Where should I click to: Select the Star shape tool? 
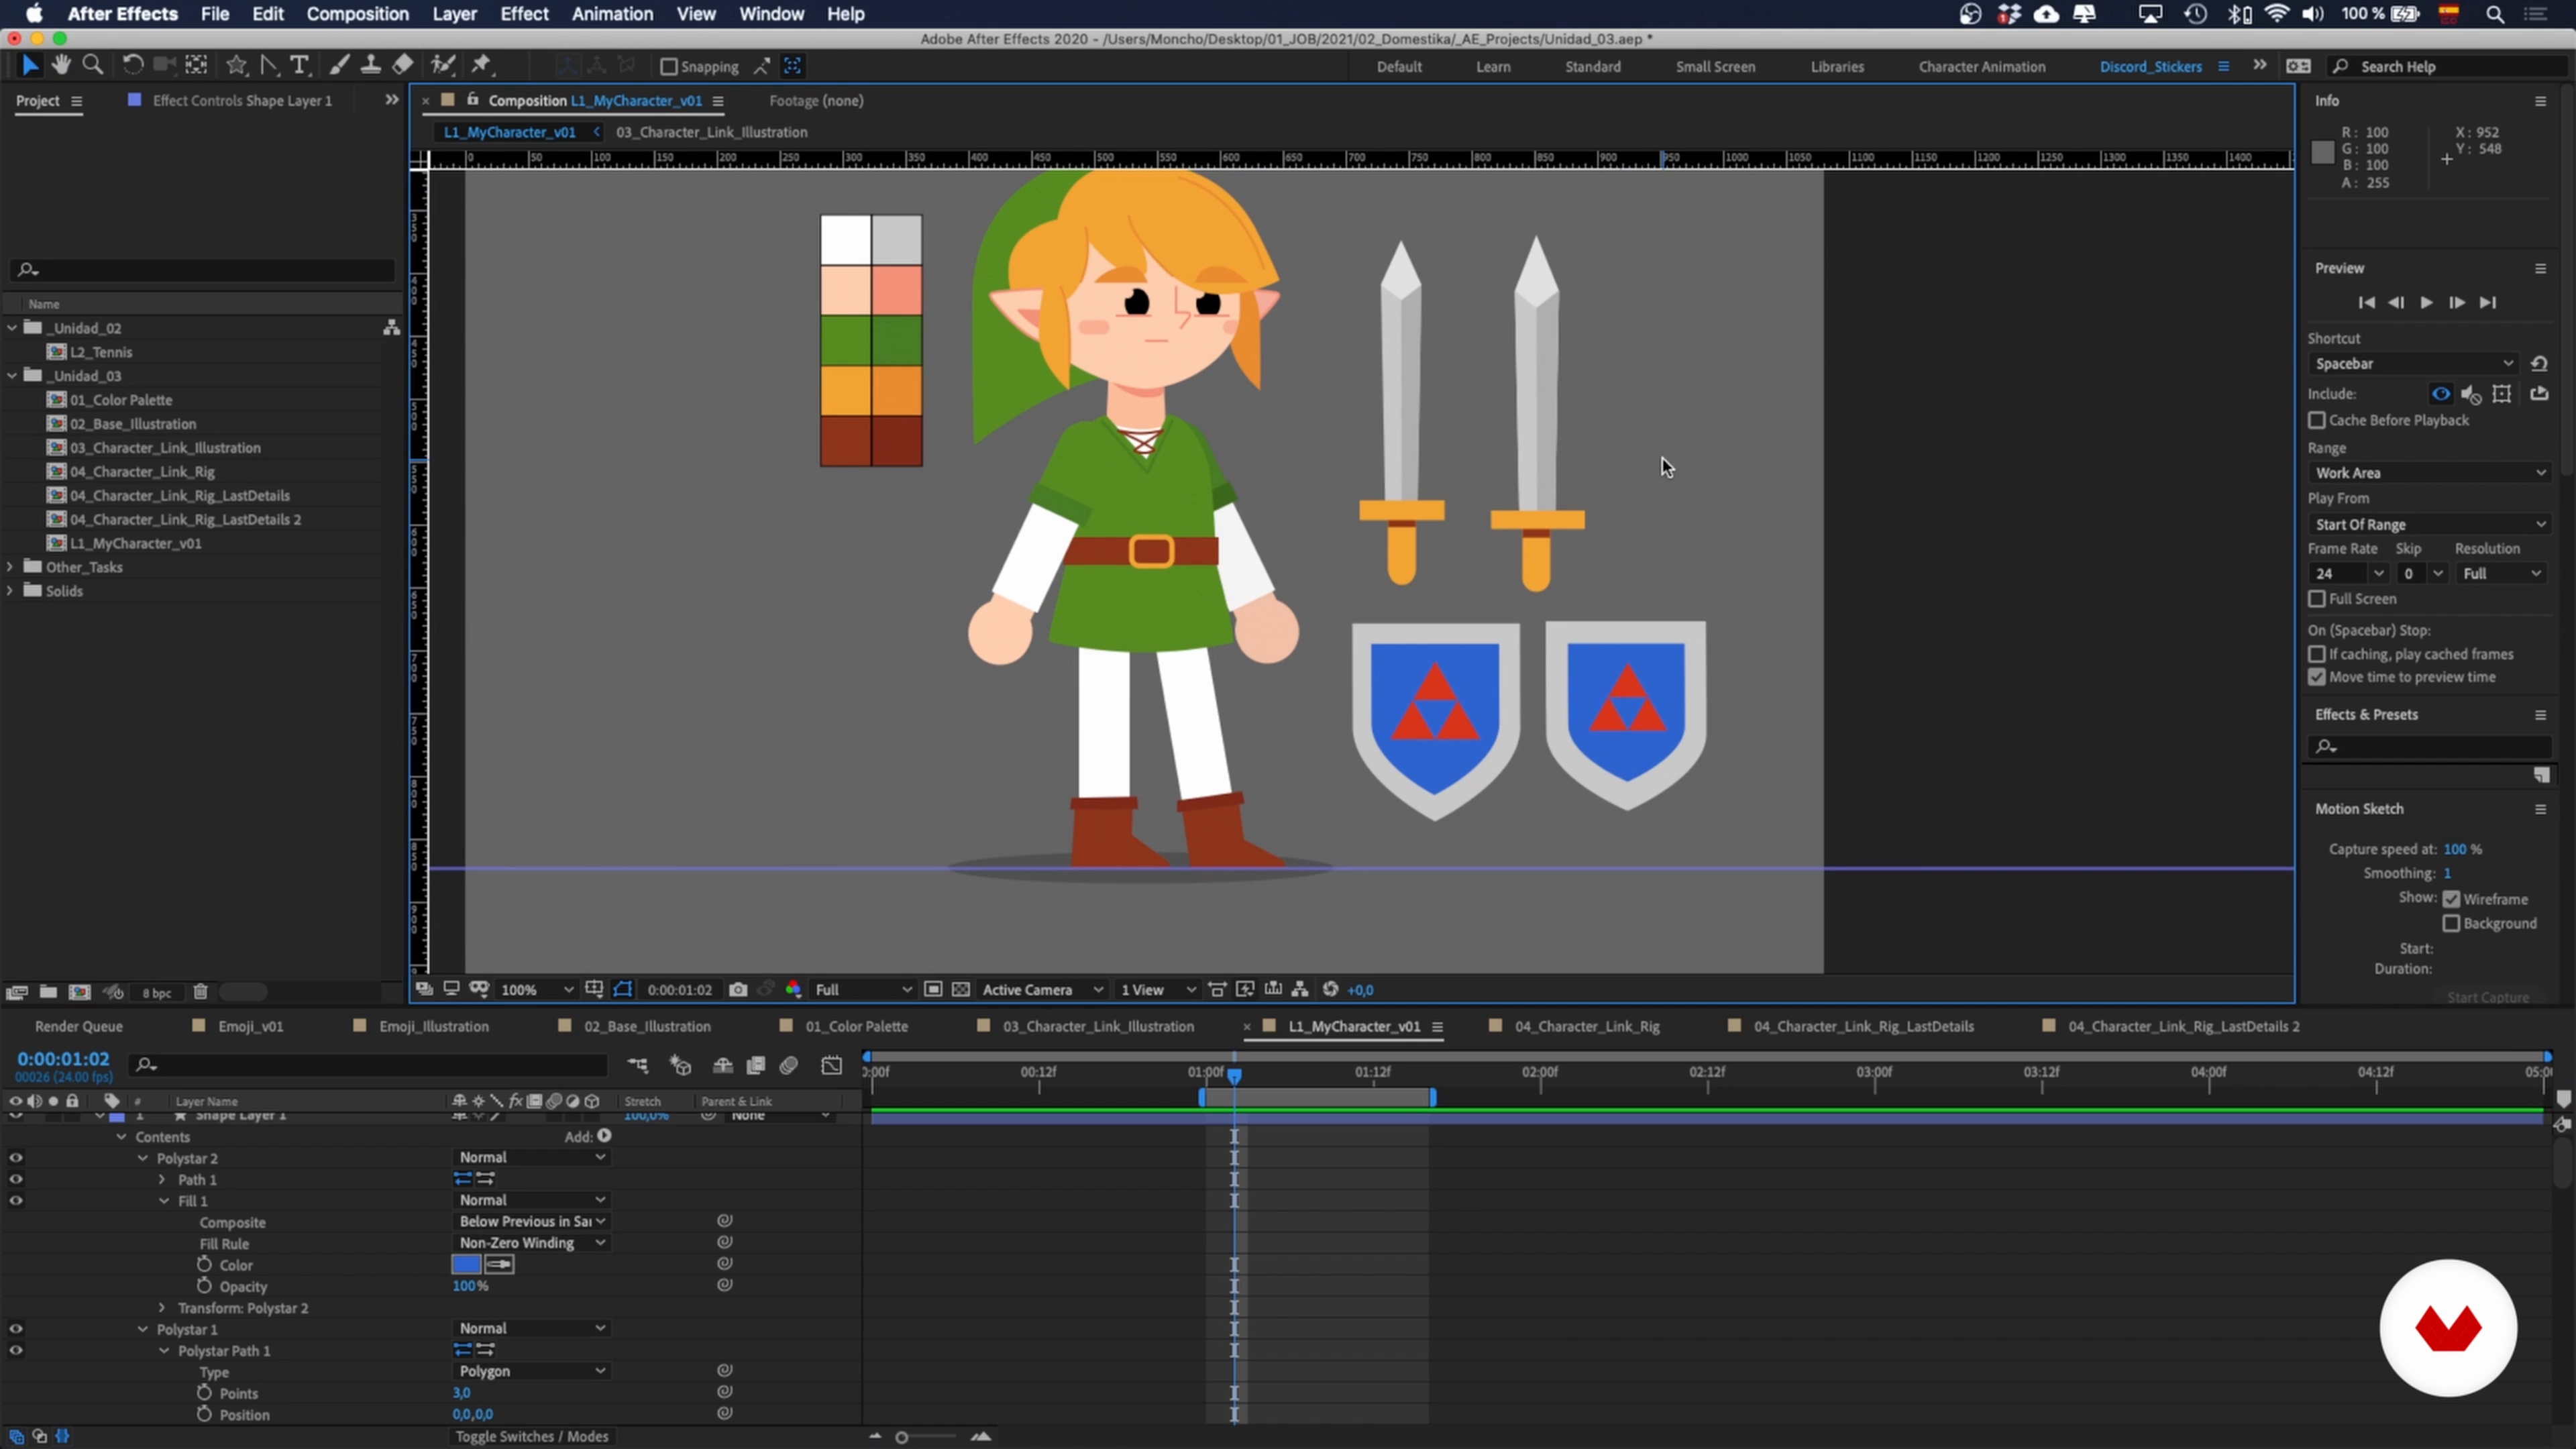click(237, 65)
